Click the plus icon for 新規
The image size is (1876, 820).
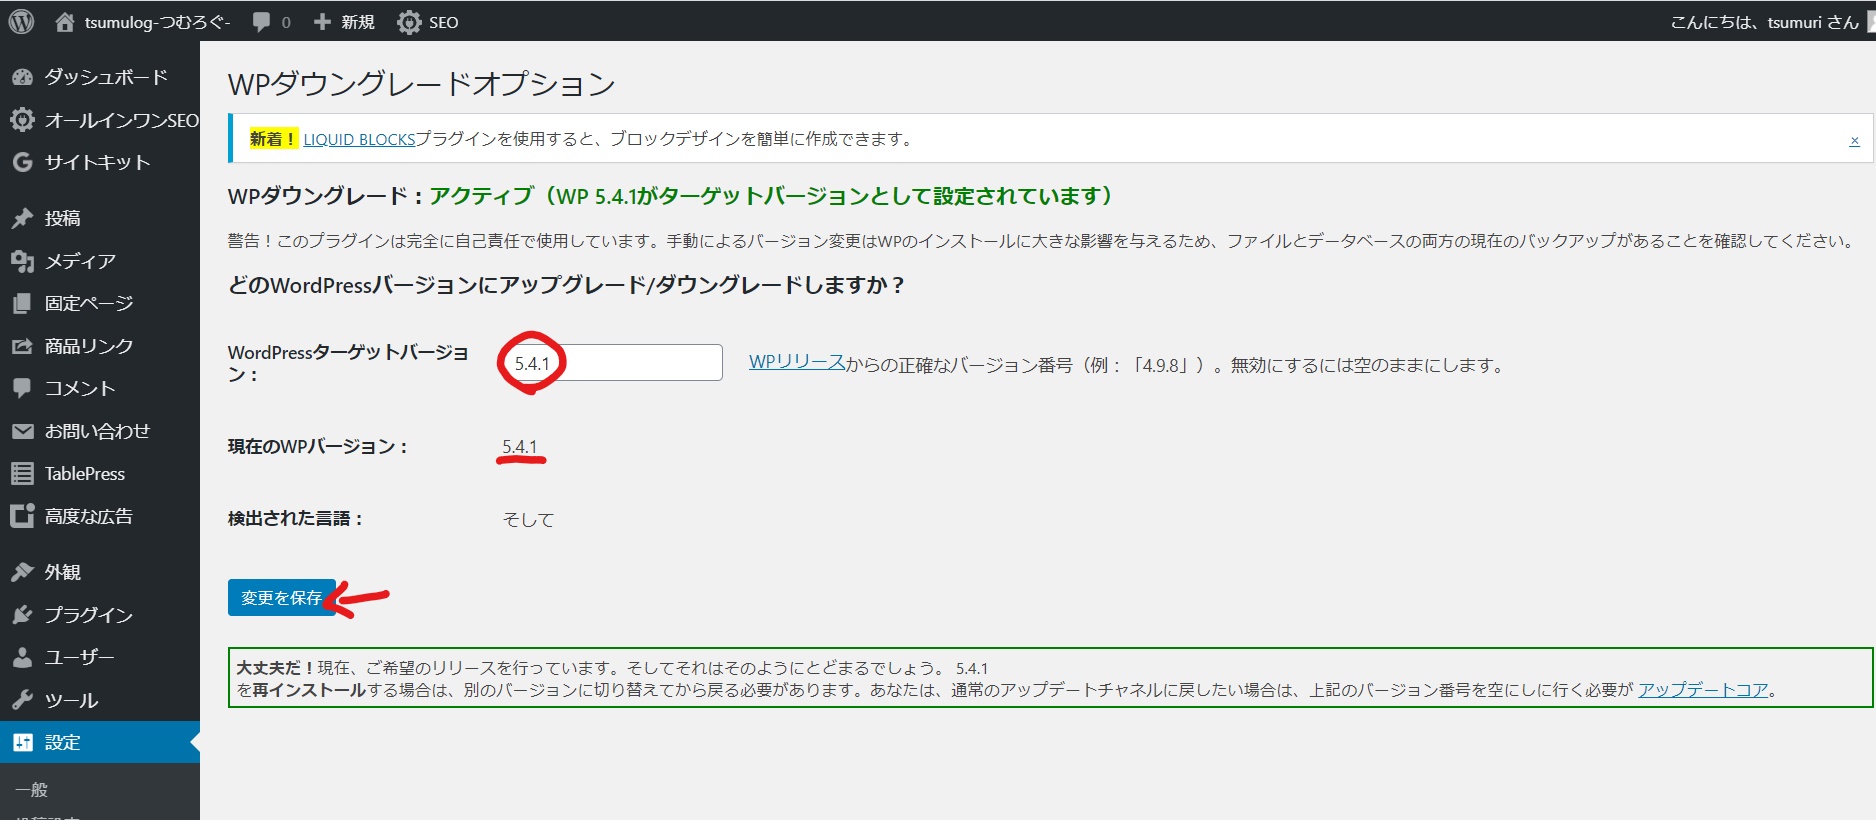click(322, 22)
